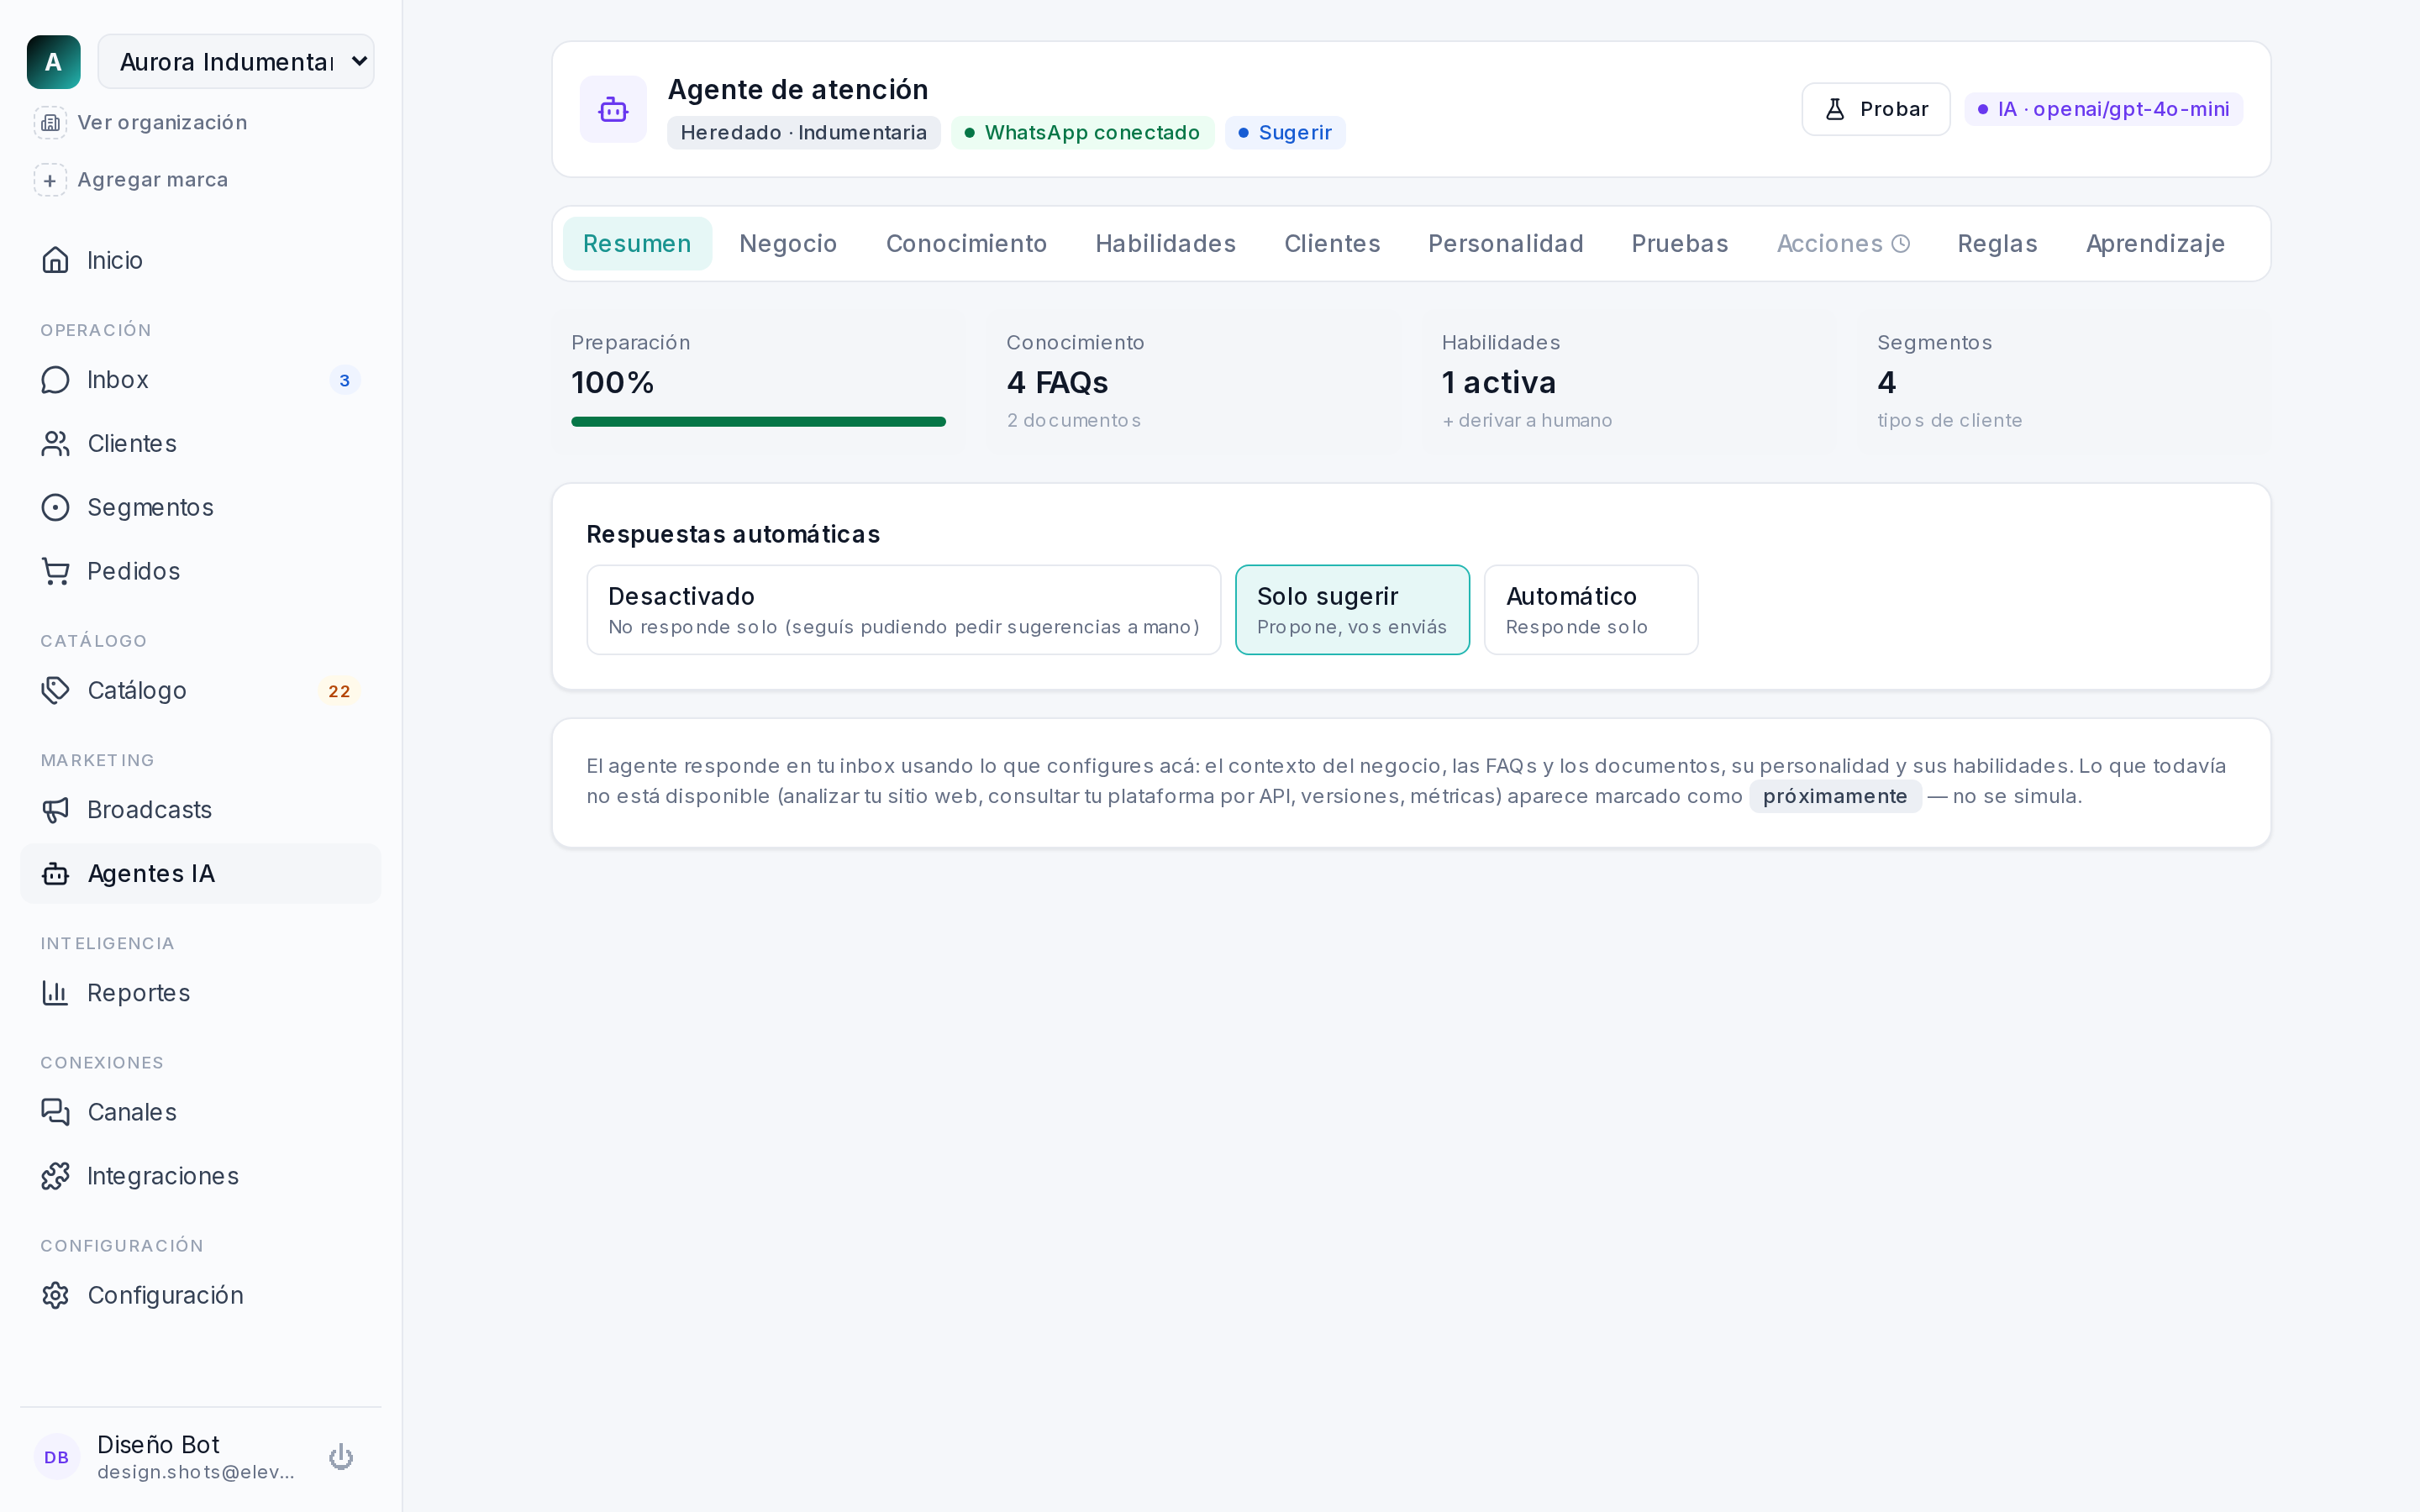Viewport: 2420px width, 1512px height.
Task: Switch to the Habilidades tab
Action: [x=1165, y=244]
